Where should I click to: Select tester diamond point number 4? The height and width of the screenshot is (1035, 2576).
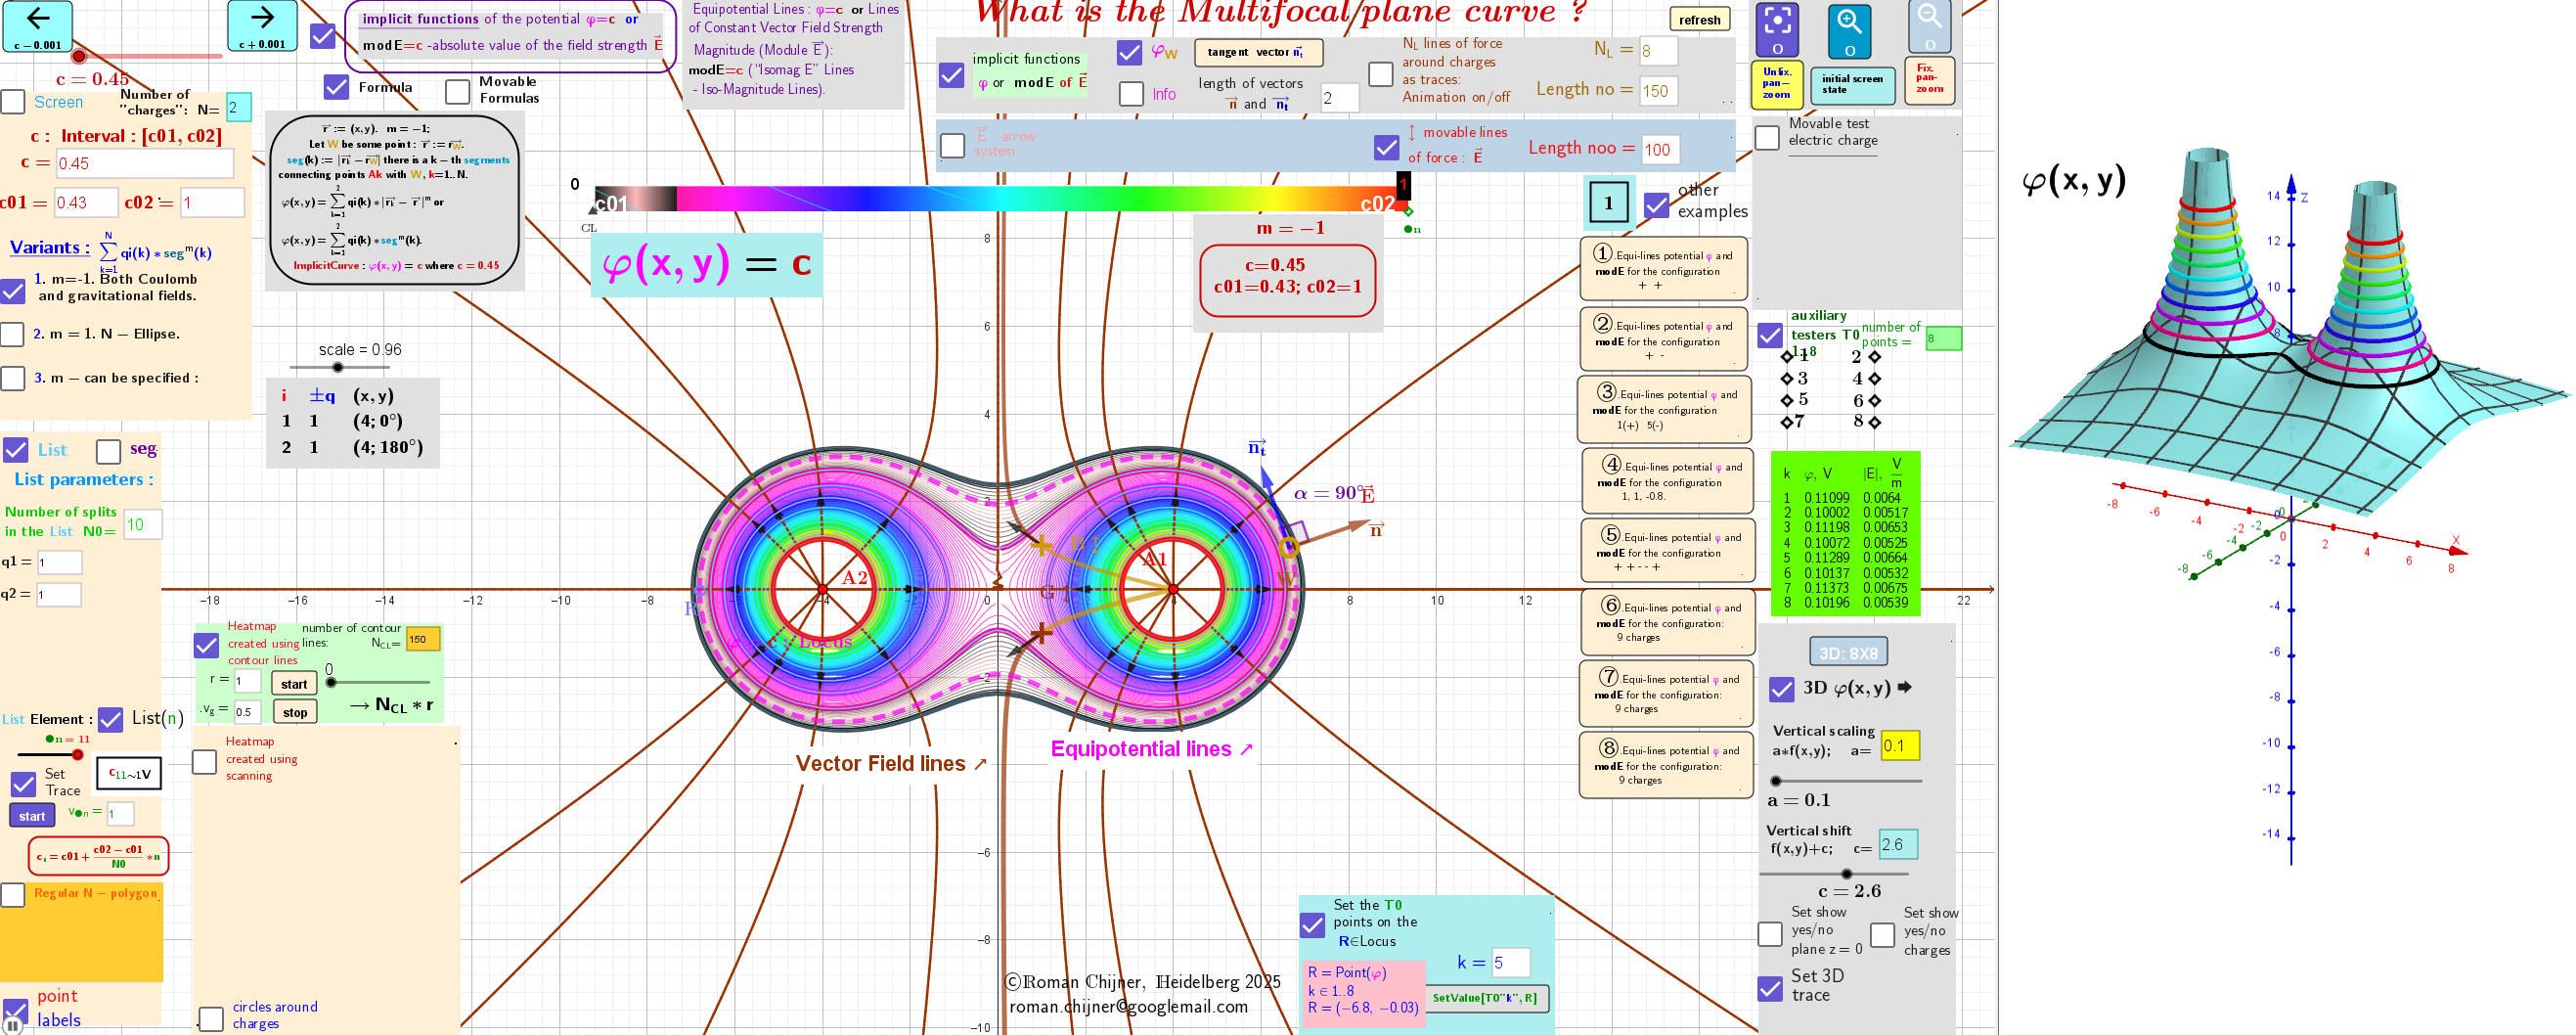pos(1874,379)
